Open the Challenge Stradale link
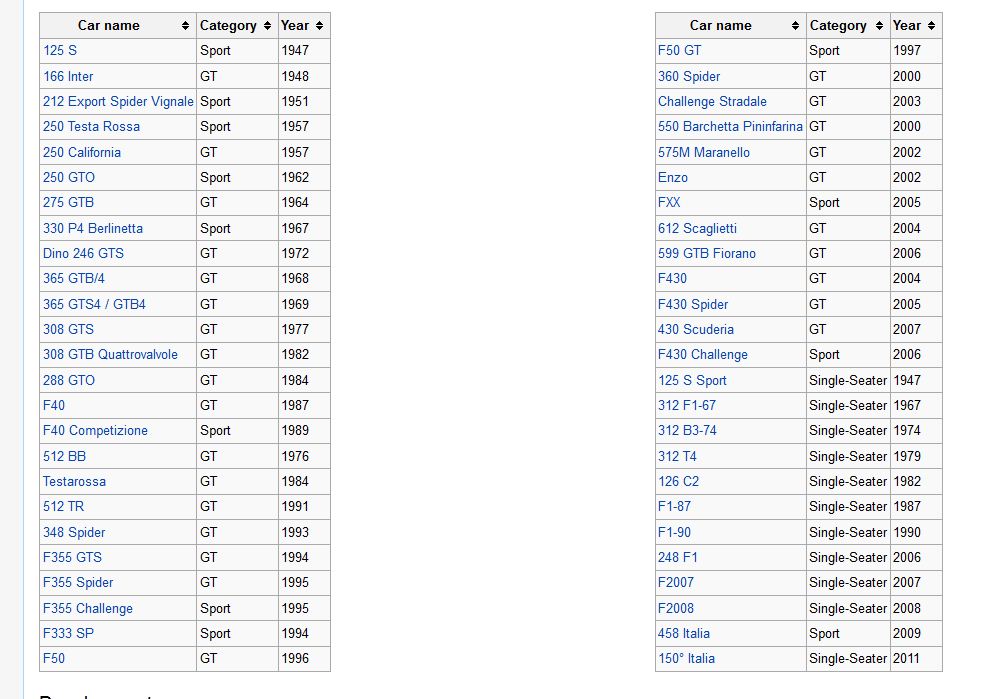Image resolution: width=999 pixels, height=699 pixels. 712,102
